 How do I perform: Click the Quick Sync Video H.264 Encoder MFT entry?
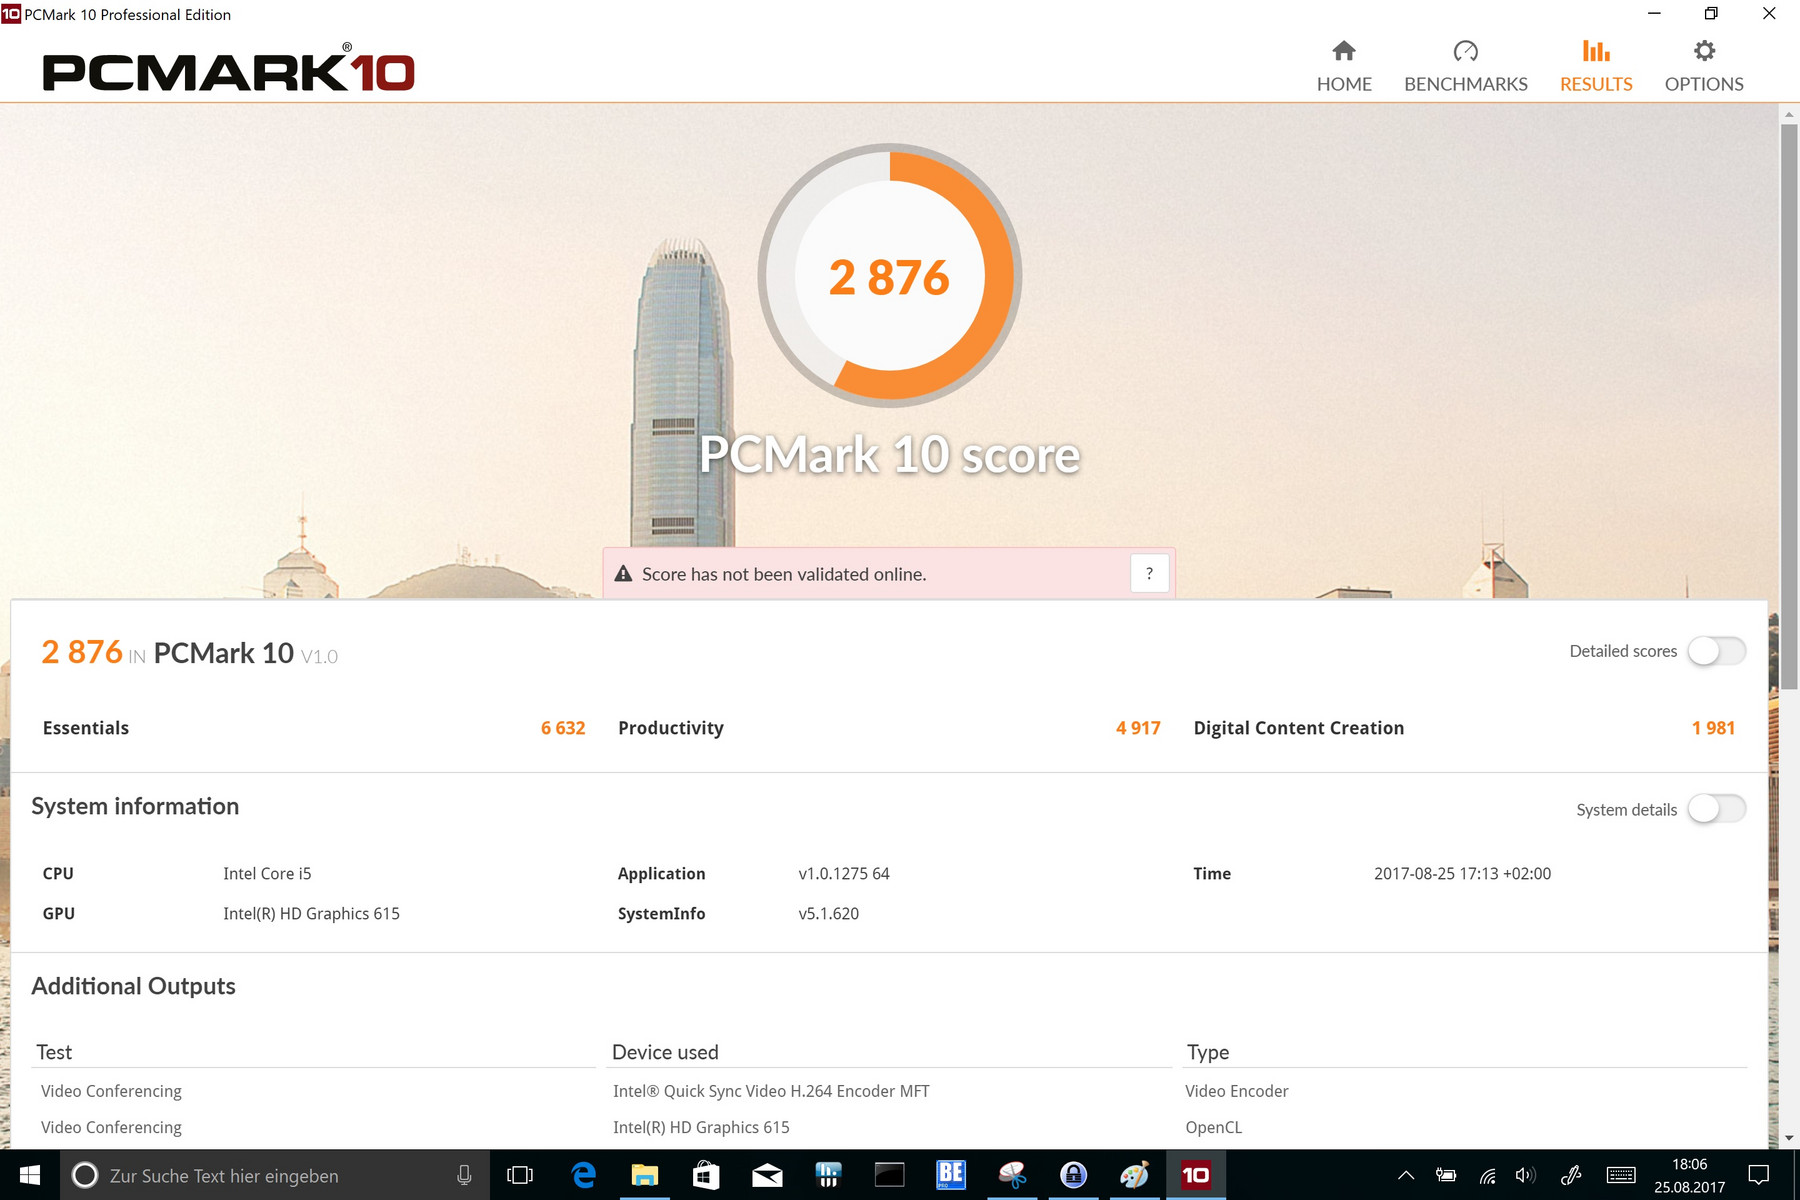pos(771,1091)
